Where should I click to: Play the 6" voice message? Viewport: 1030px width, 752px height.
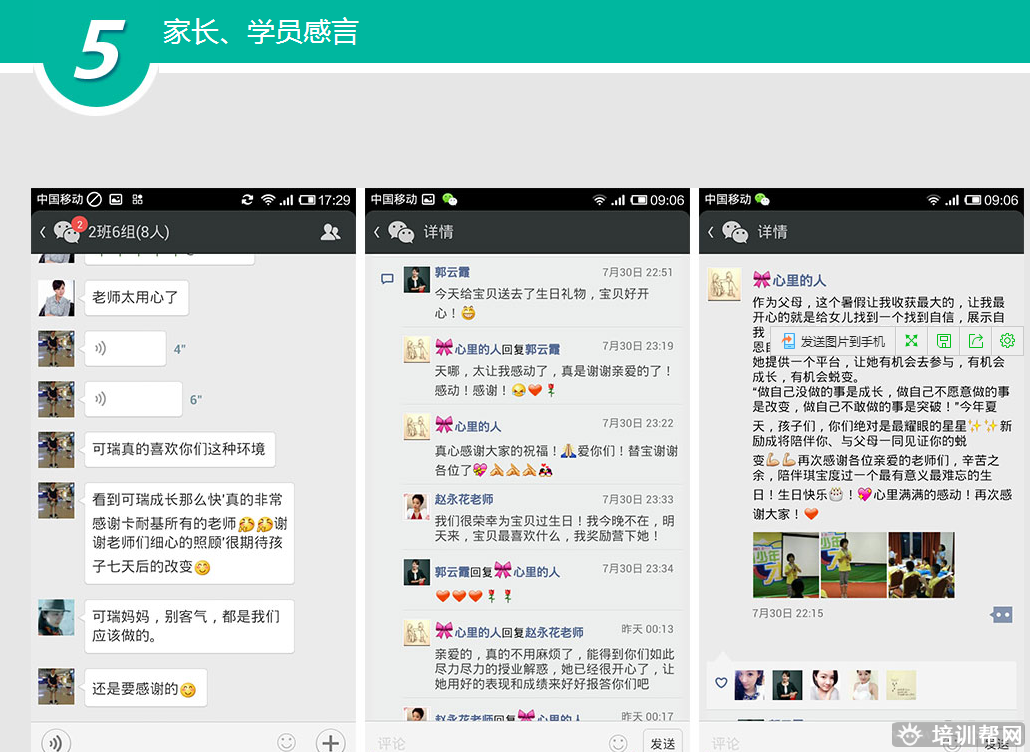133,399
